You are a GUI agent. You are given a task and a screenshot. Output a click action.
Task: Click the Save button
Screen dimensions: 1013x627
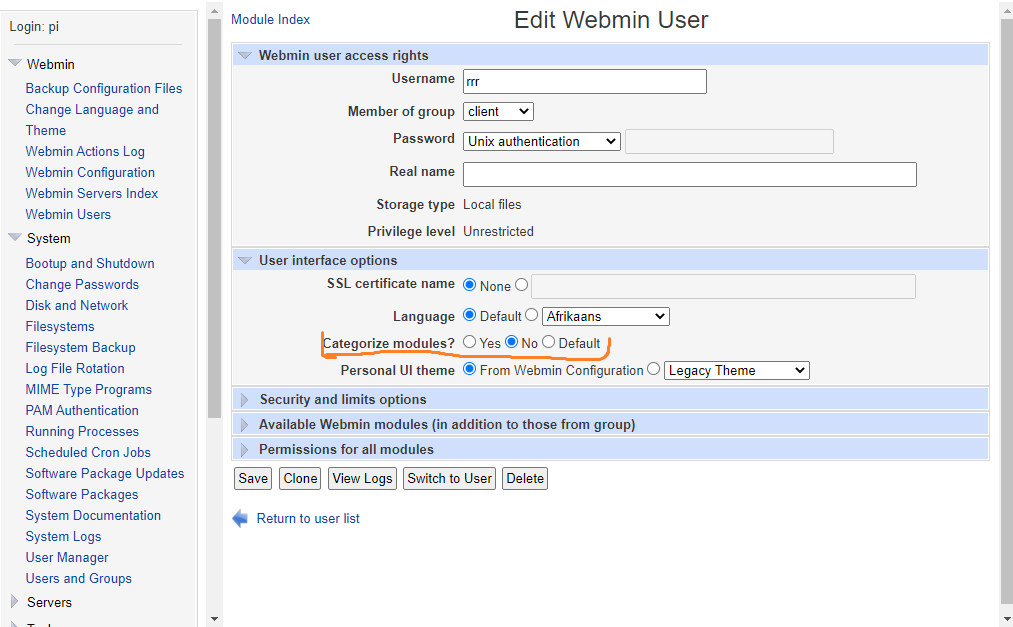click(252, 478)
